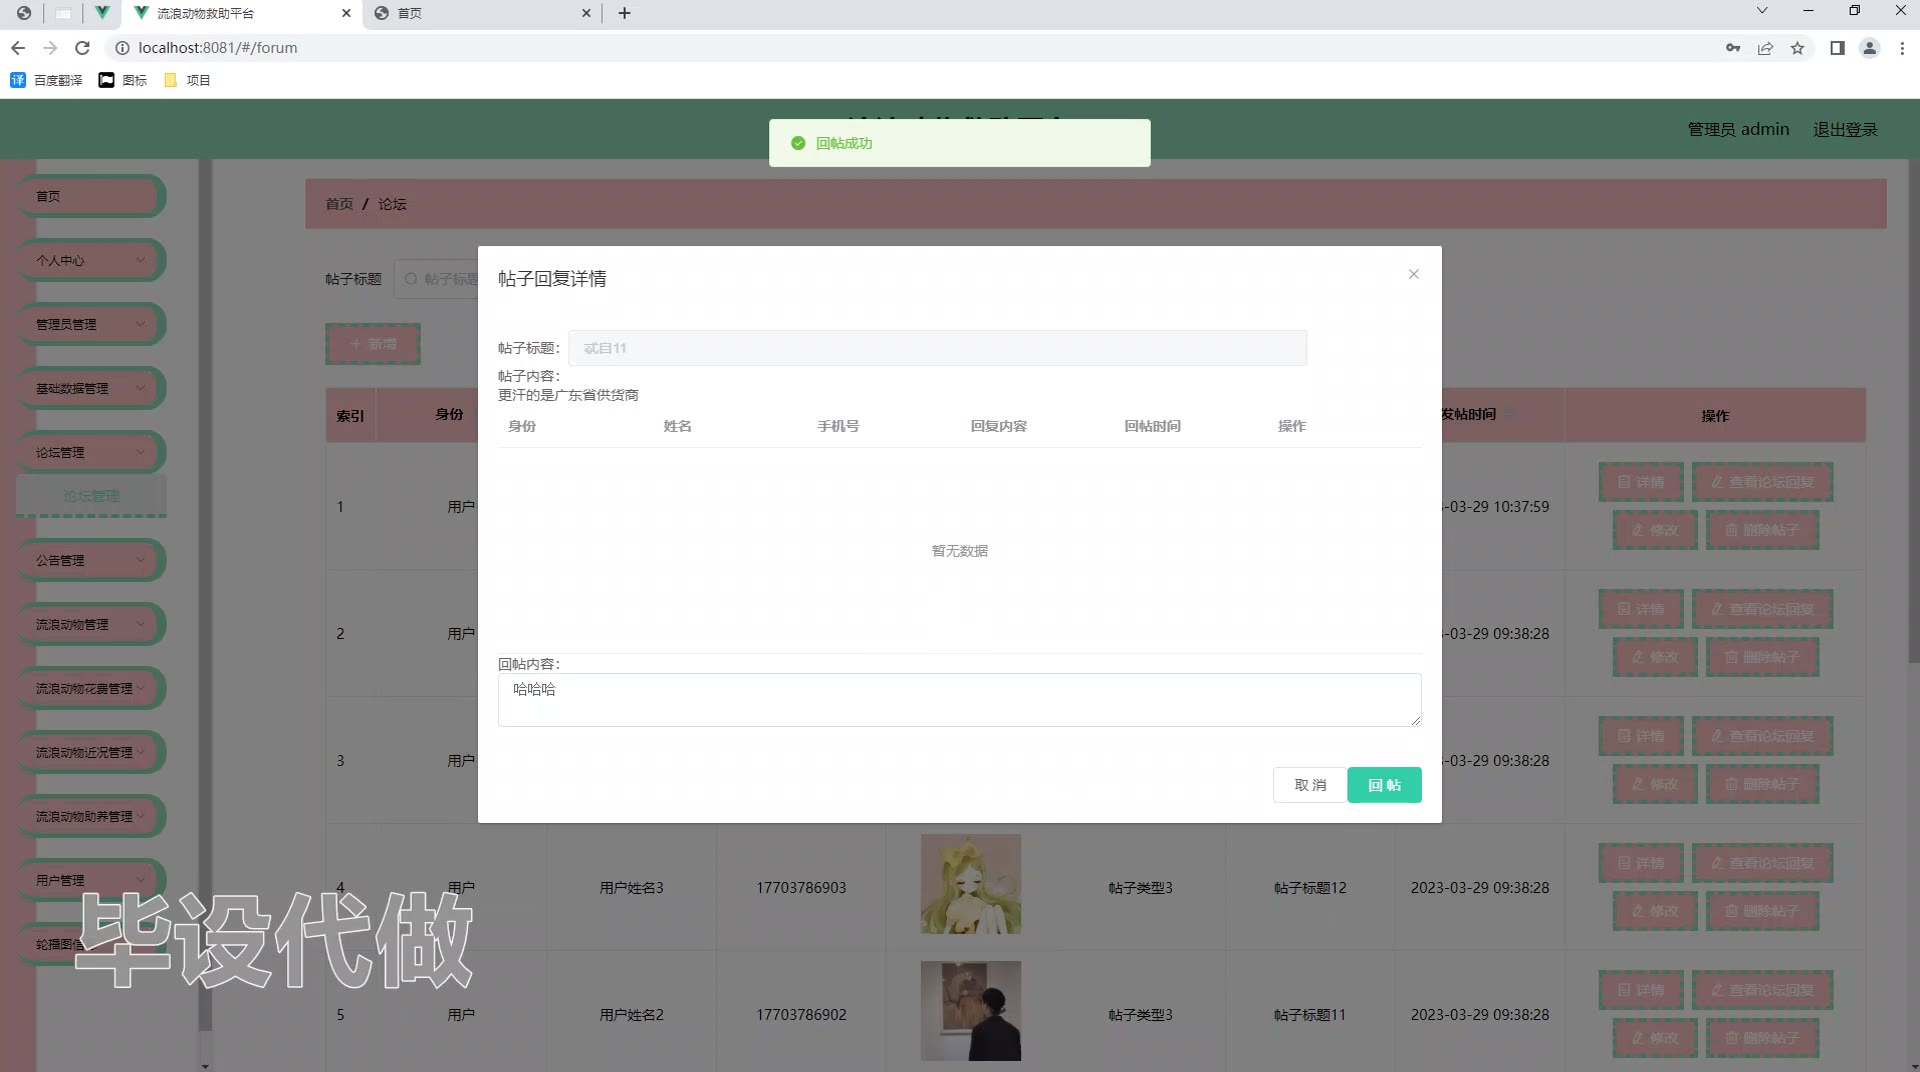
Task: Click the 首页 breadcrumb link
Action: point(339,204)
